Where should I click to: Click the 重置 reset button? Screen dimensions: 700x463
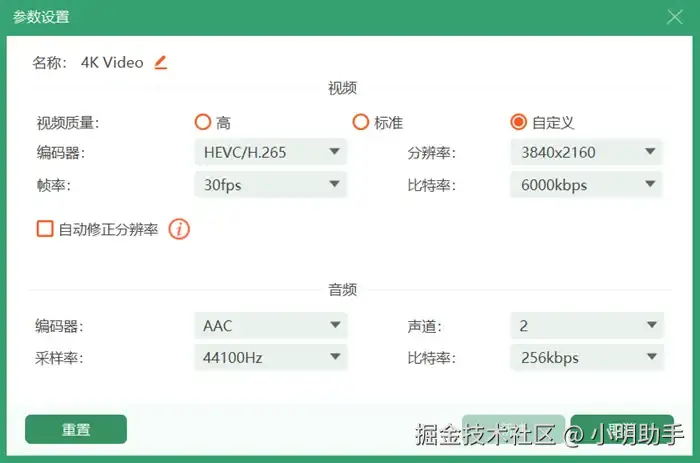coord(76,429)
